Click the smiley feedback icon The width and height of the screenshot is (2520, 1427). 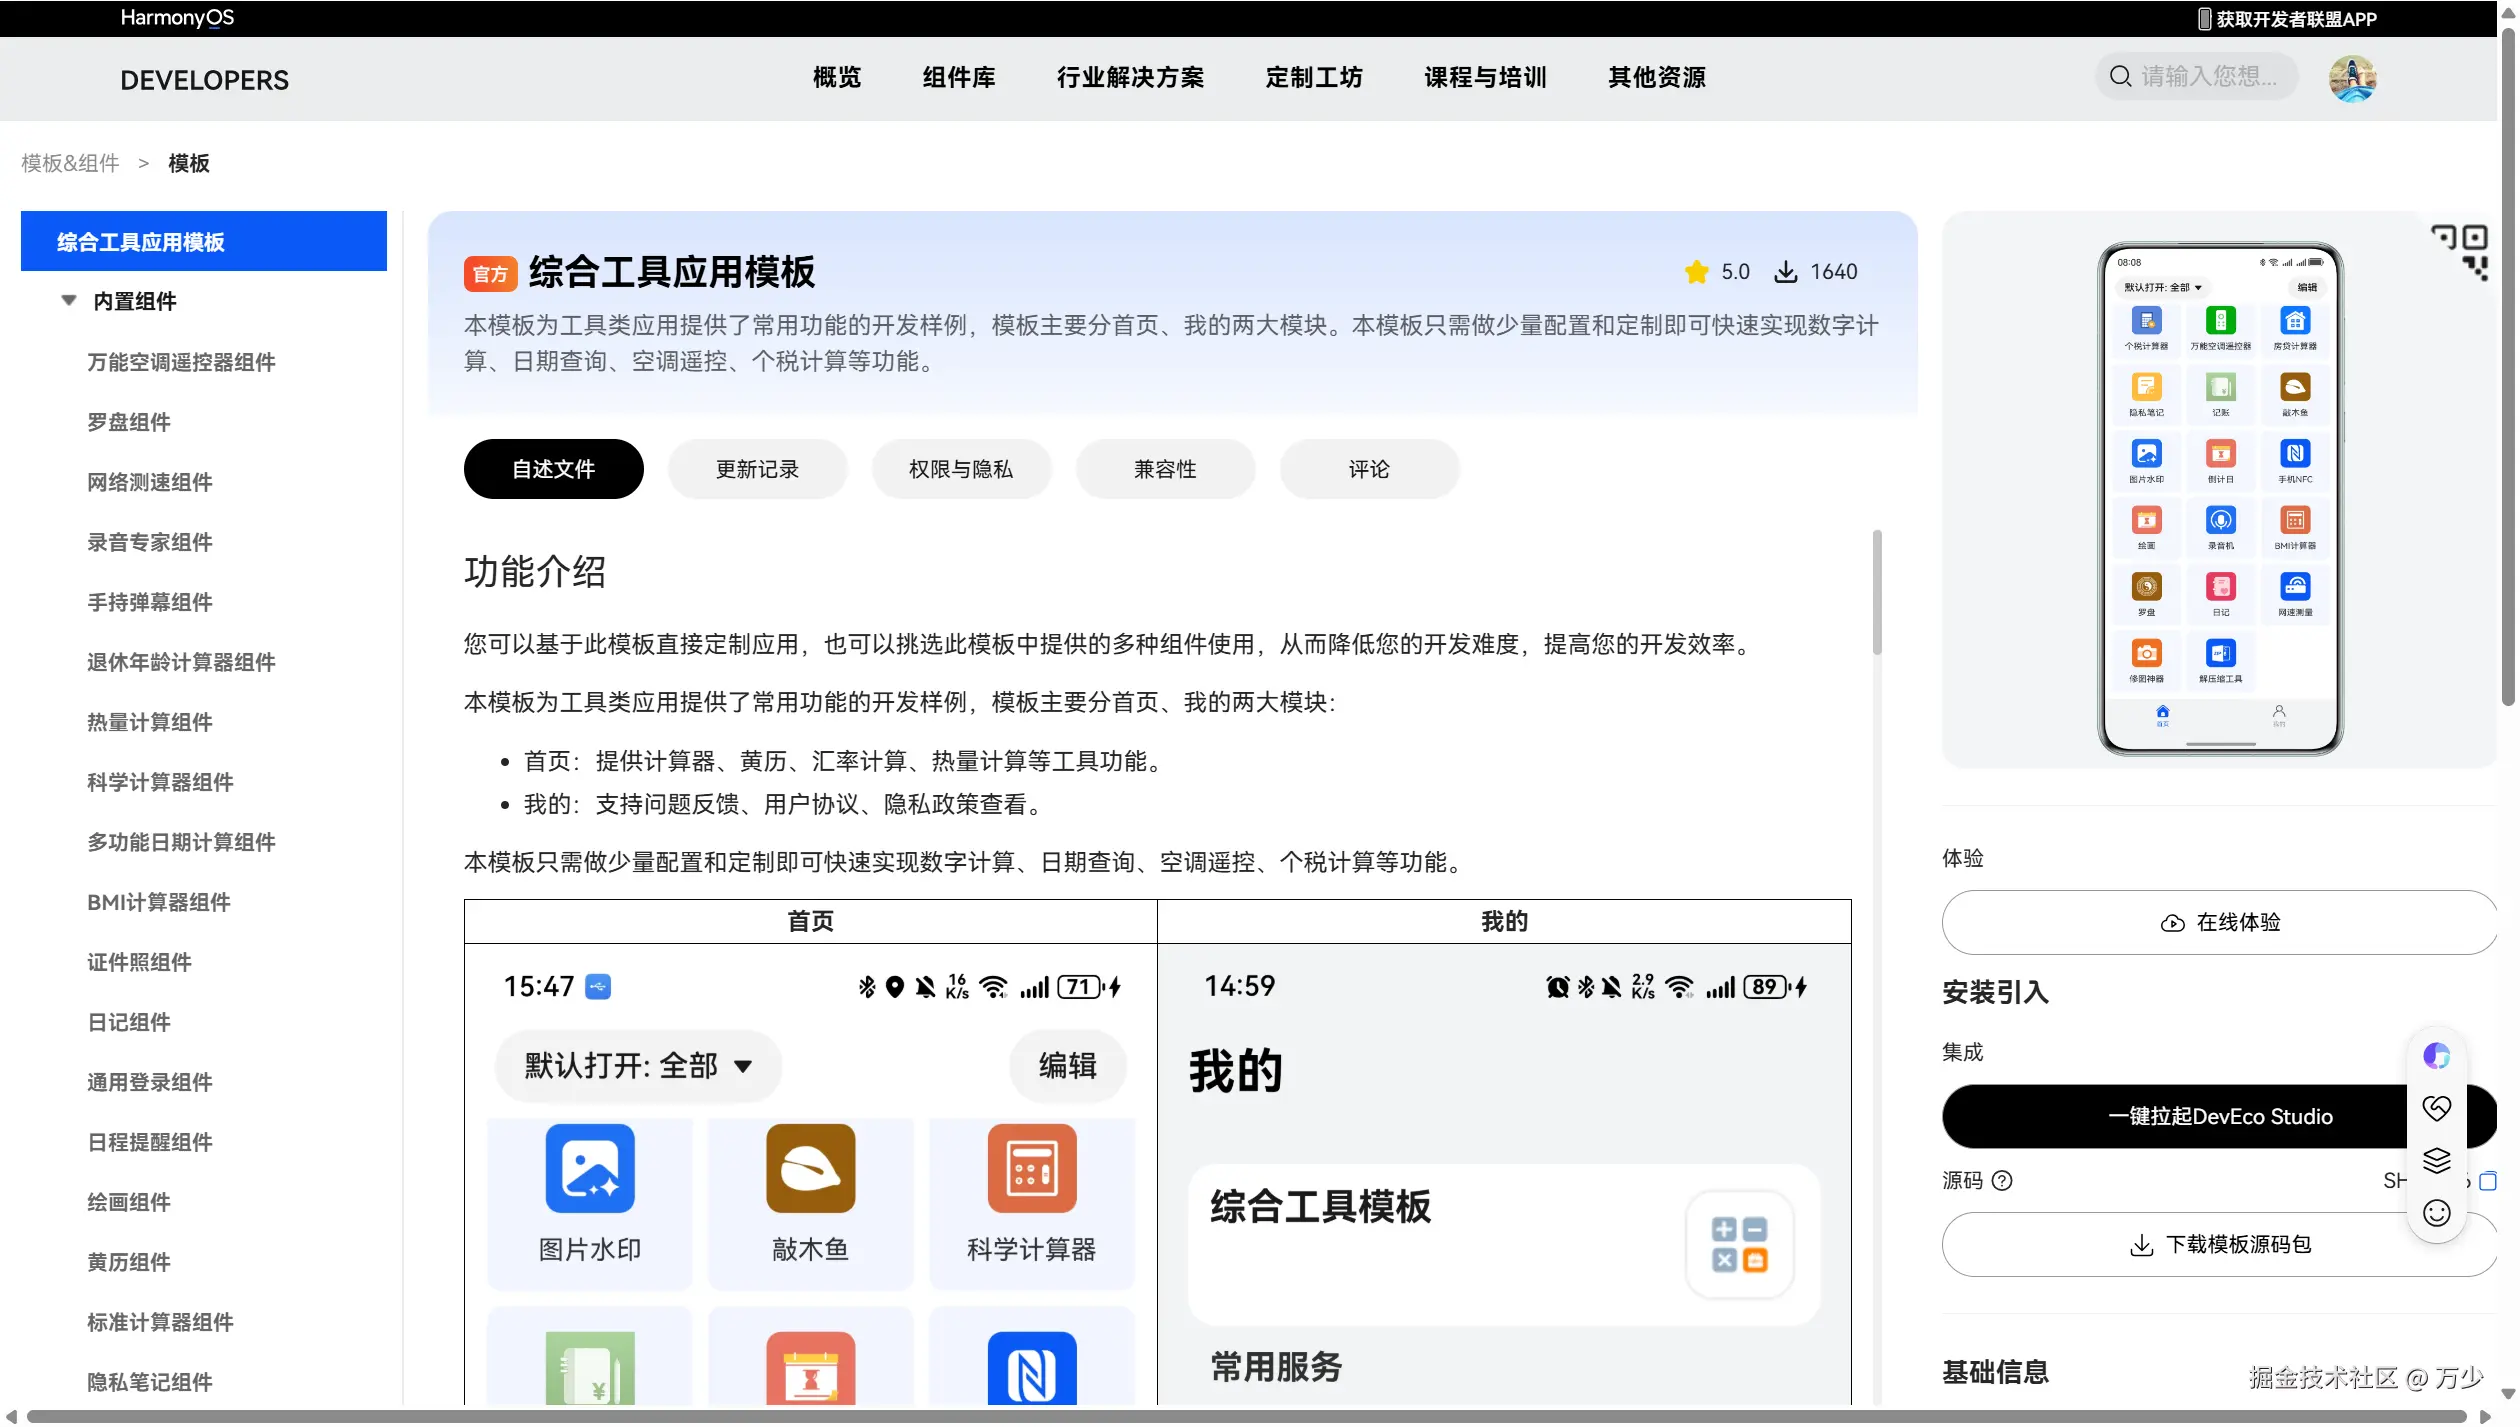pyautogui.click(x=2436, y=1213)
